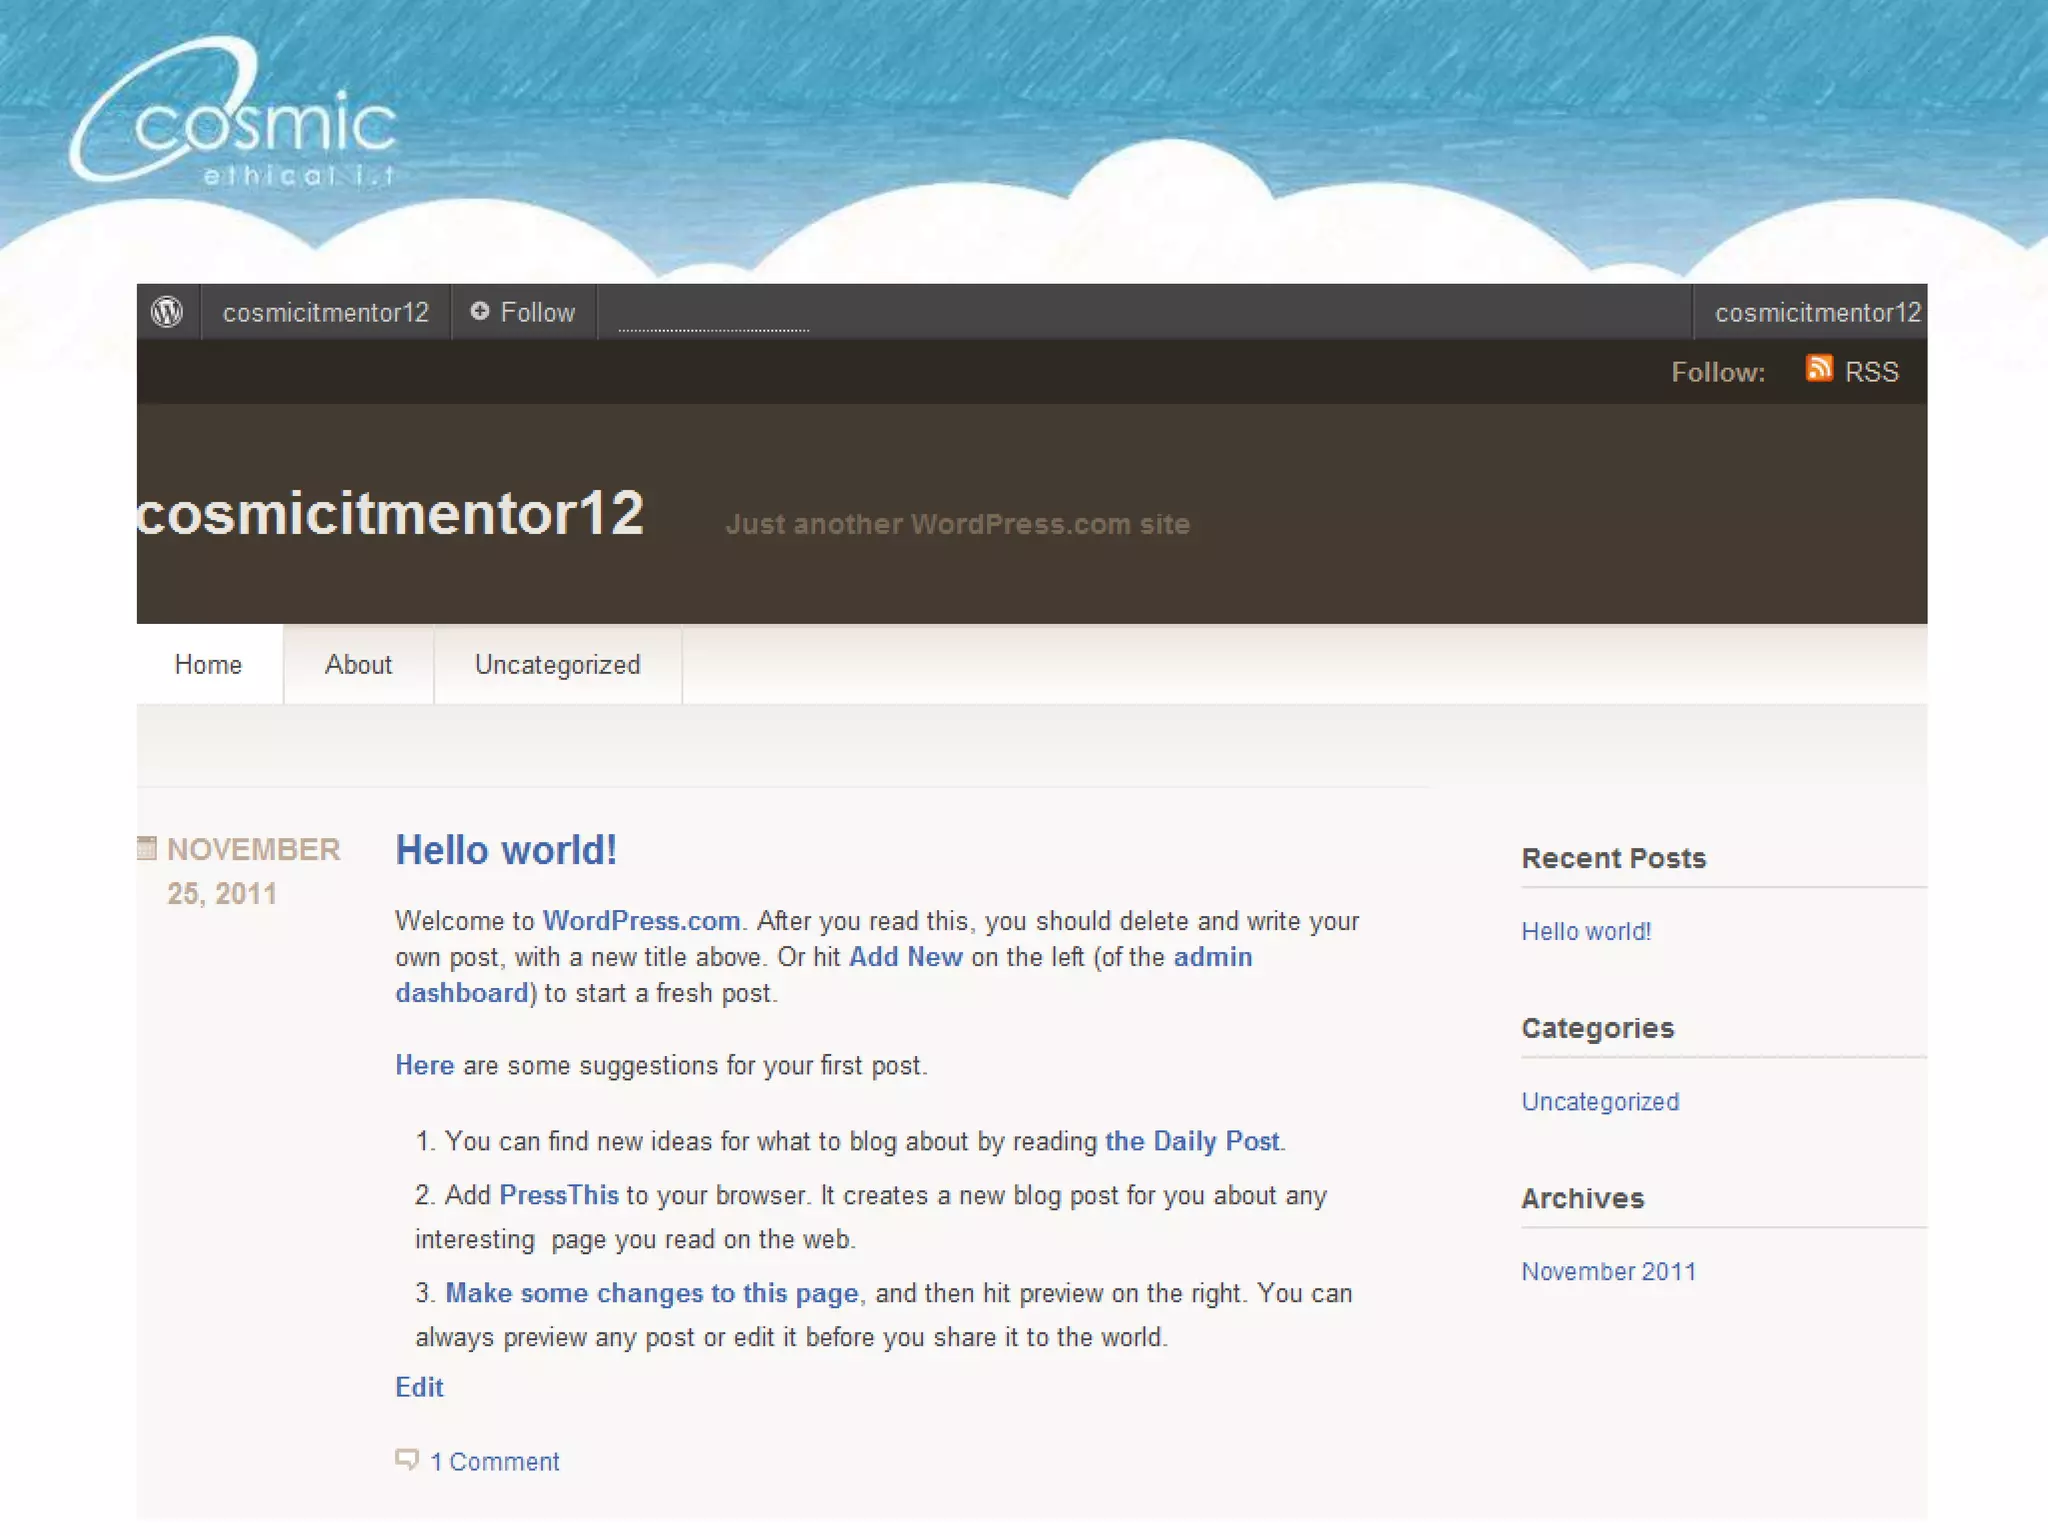The height and width of the screenshot is (1536, 2048).
Task: Click the WordPress logo icon in admin bar
Action: 167,312
